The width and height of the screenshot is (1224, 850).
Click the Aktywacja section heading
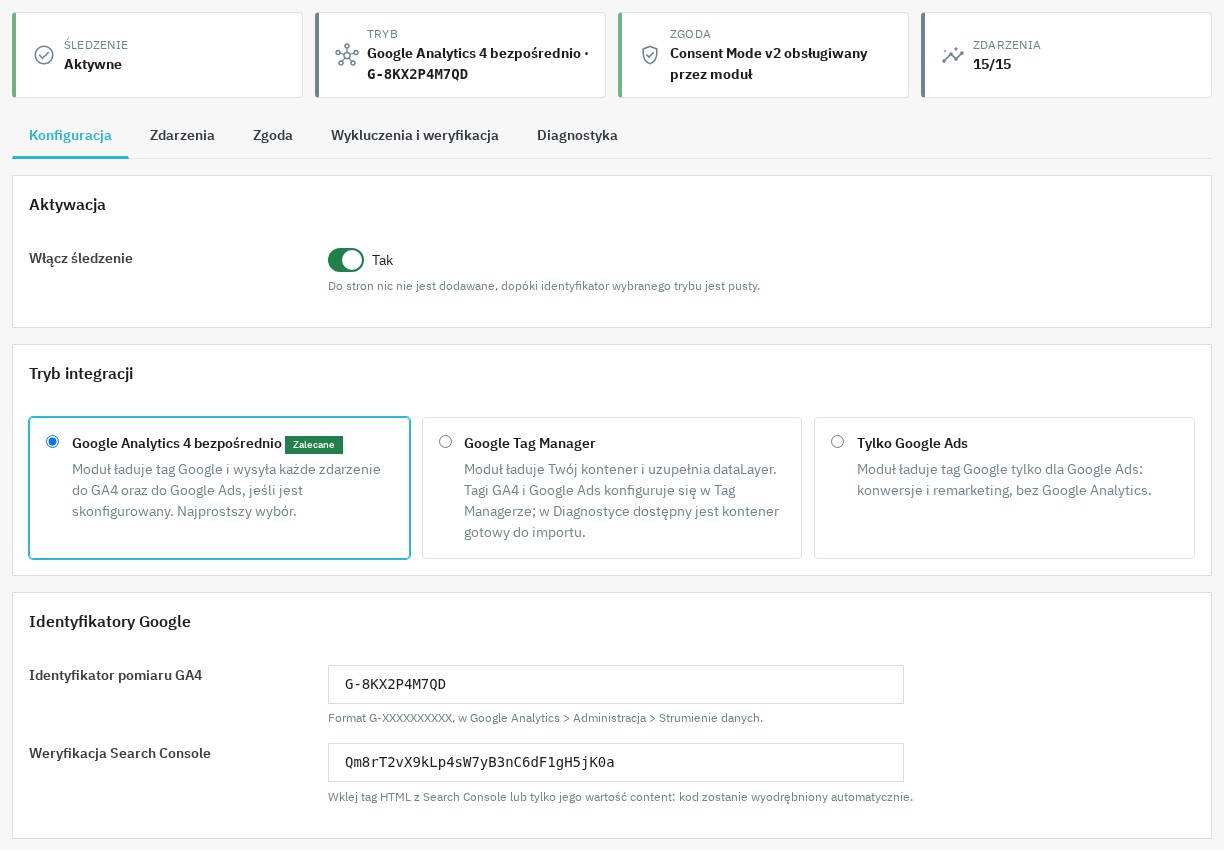pos(68,204)
